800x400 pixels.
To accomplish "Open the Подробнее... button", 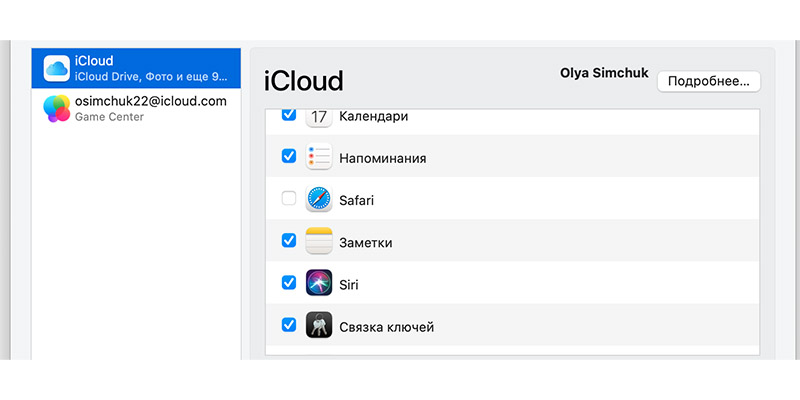I will [709, 82].
